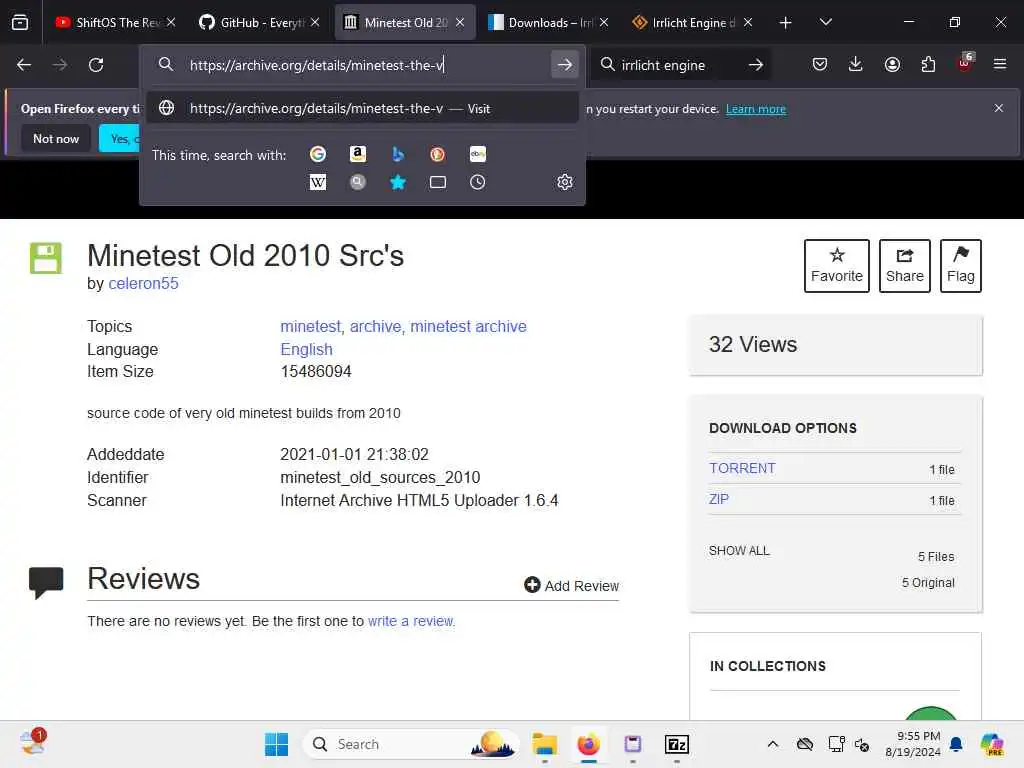Switch to the ShiftOS YouTube tab

coord(116,22)
